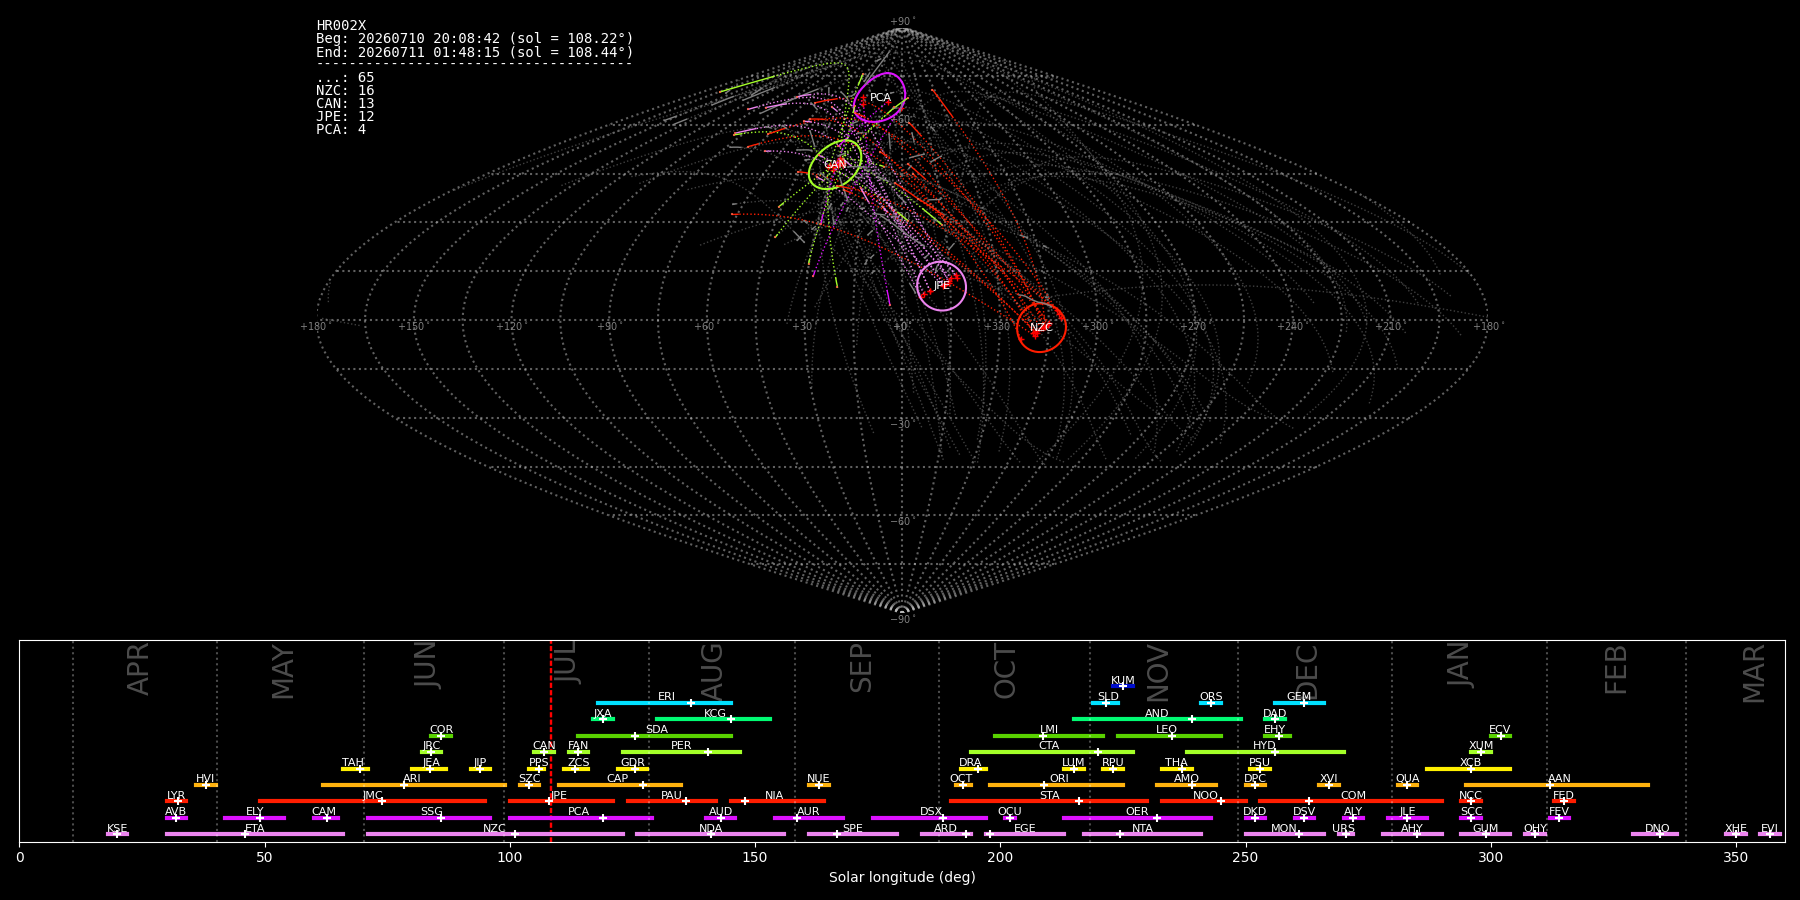Screen dimensions: 1800x900
Task: Click the XCB shower label in timeline
Action: [x=1470, y=762]
